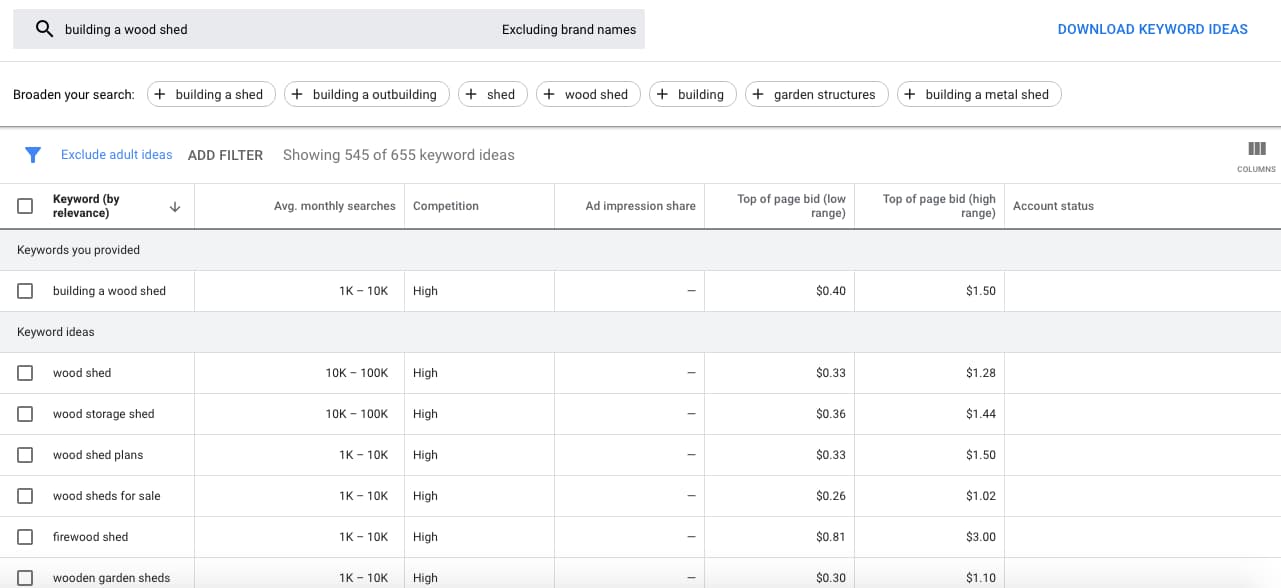
Task: Click keyword text 'wood shed plans'
Action: (98, 455)
